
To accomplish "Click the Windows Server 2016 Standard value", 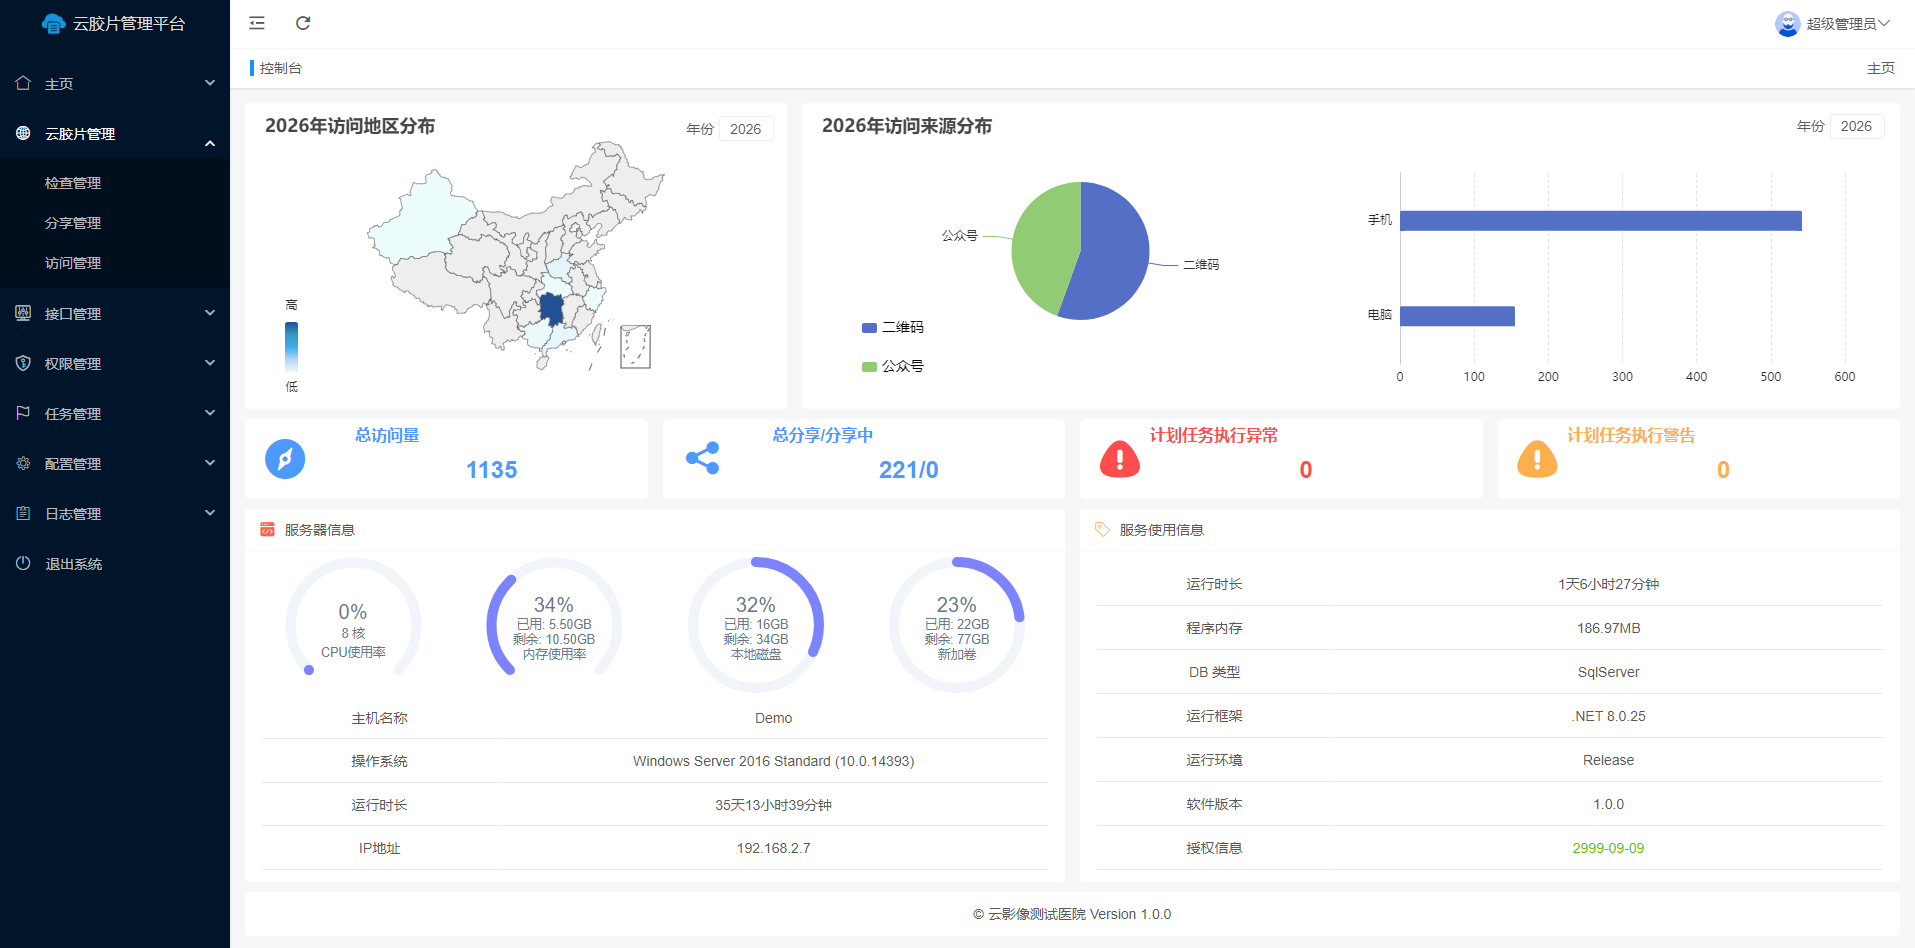I will click(774, 761).
